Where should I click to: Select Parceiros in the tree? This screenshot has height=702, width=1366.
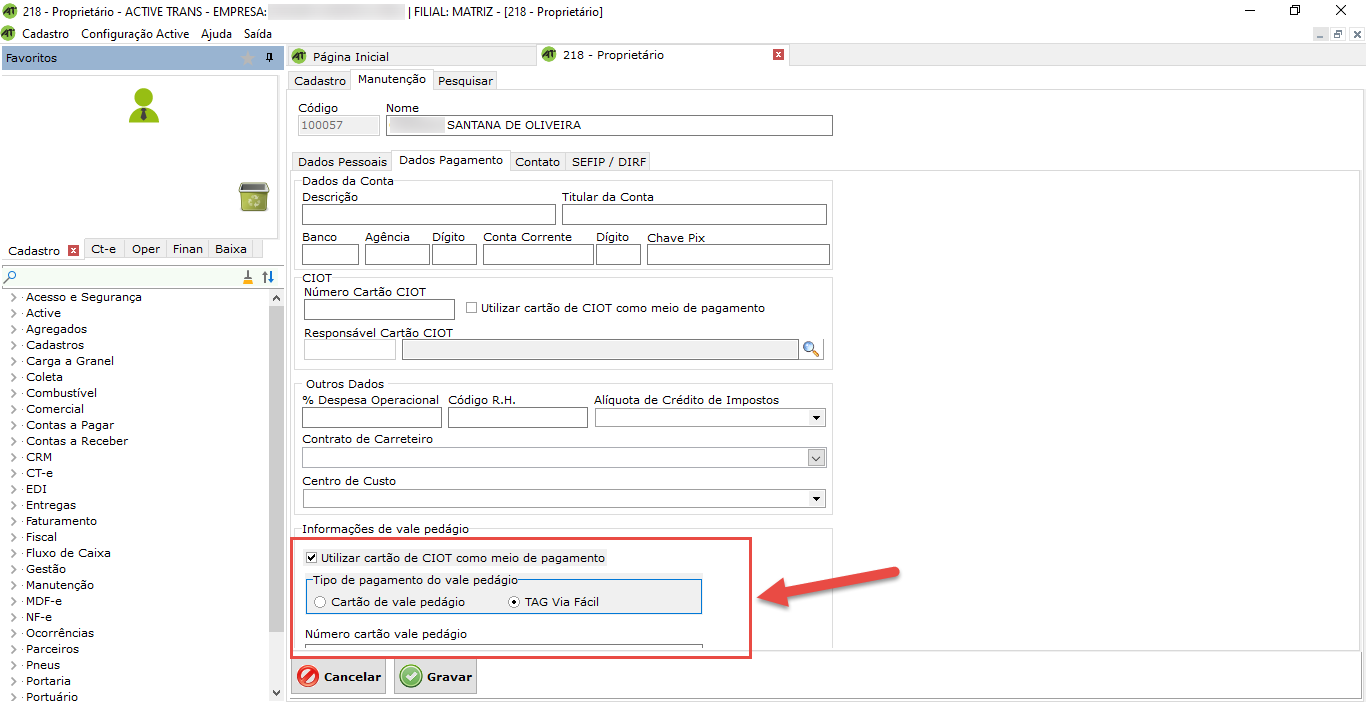point(52,649)
